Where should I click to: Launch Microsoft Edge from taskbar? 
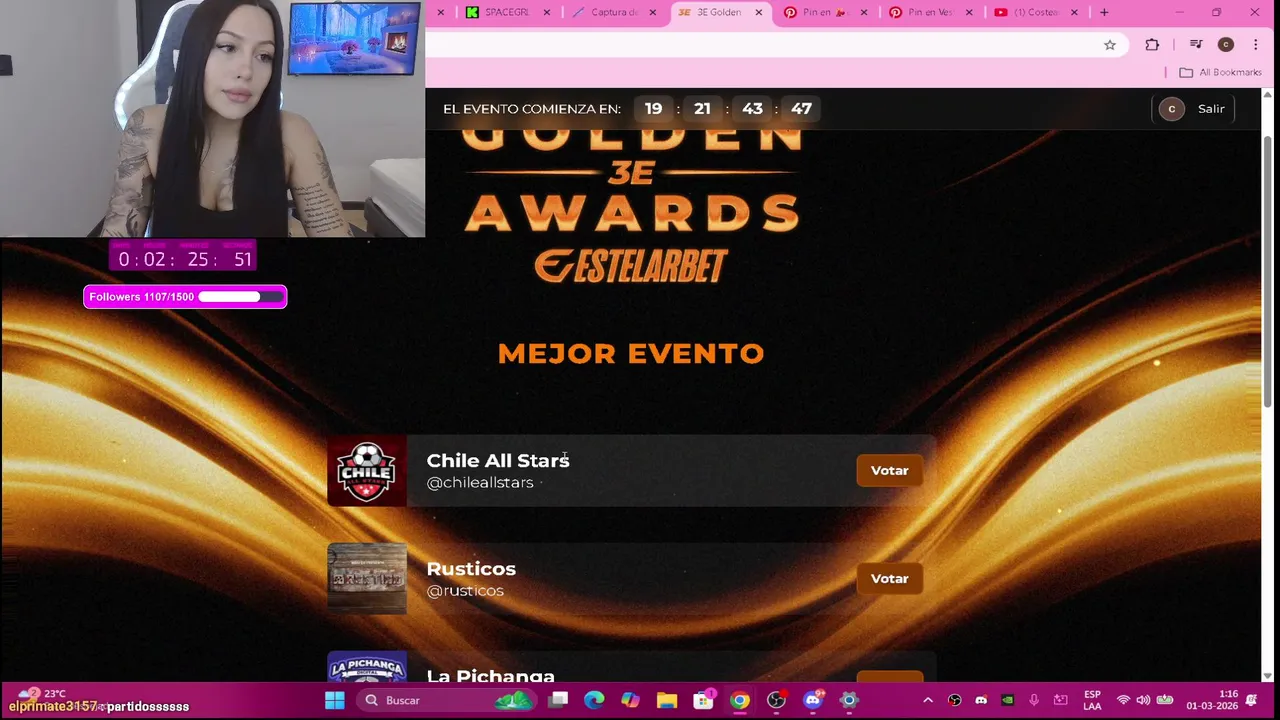pyautogui.click(x=594, y=700)
